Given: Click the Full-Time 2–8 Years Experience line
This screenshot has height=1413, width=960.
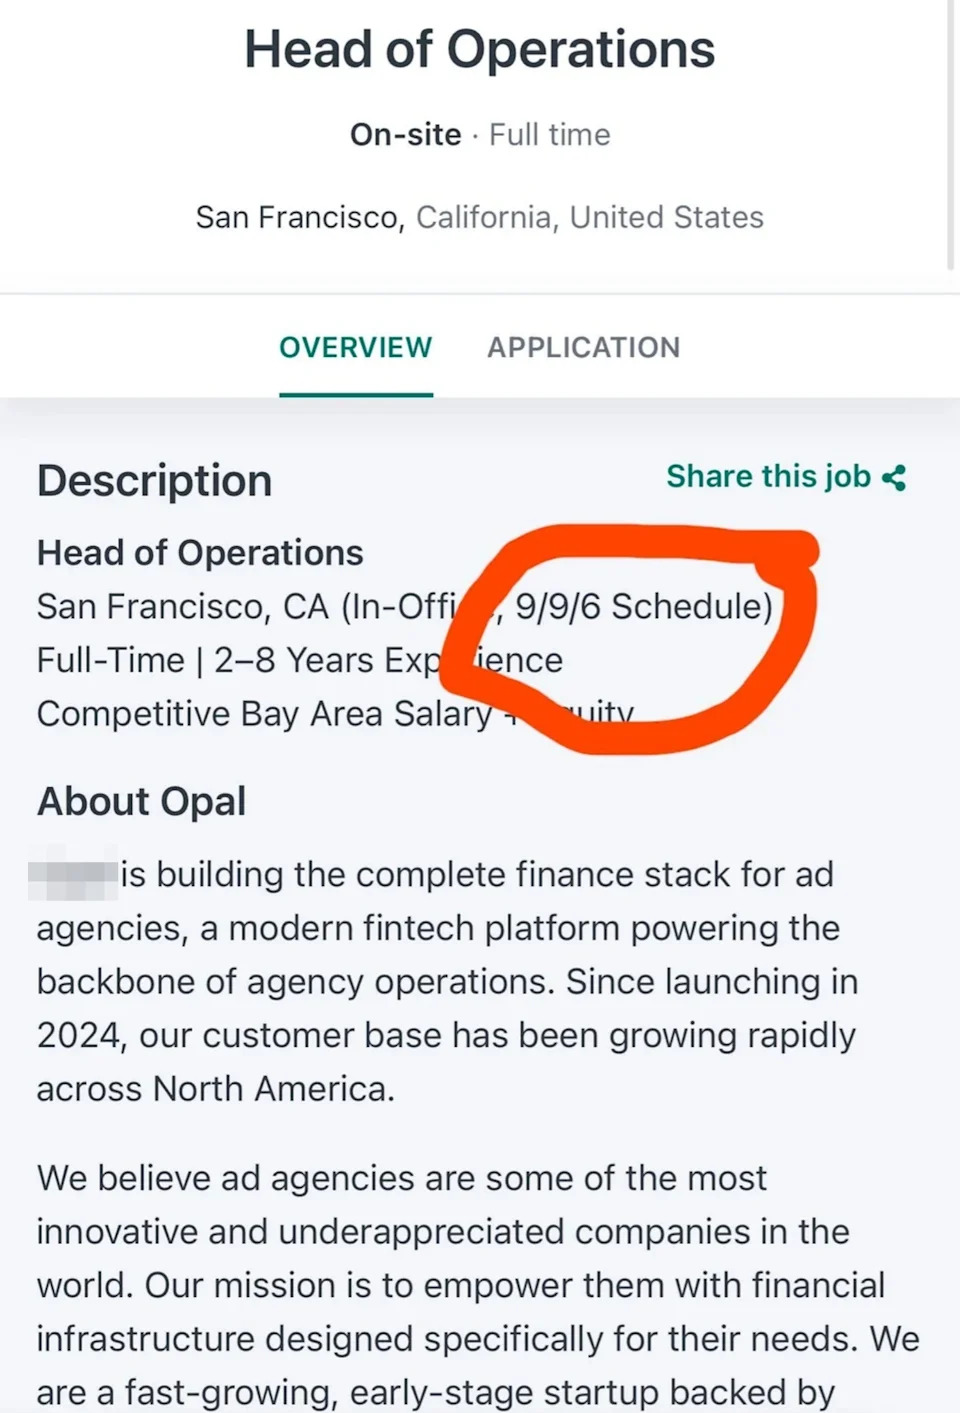Looking at the screenshot, I should (x=240, y=660).
